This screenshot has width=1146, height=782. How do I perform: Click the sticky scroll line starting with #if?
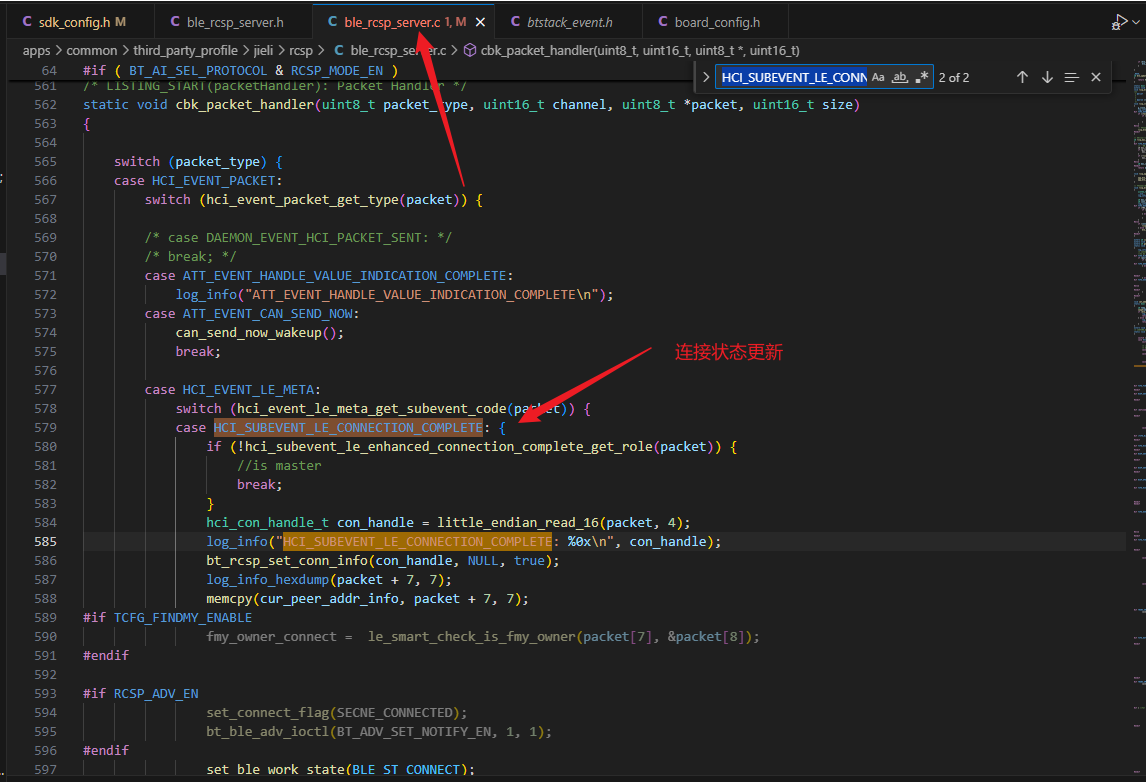241,71
